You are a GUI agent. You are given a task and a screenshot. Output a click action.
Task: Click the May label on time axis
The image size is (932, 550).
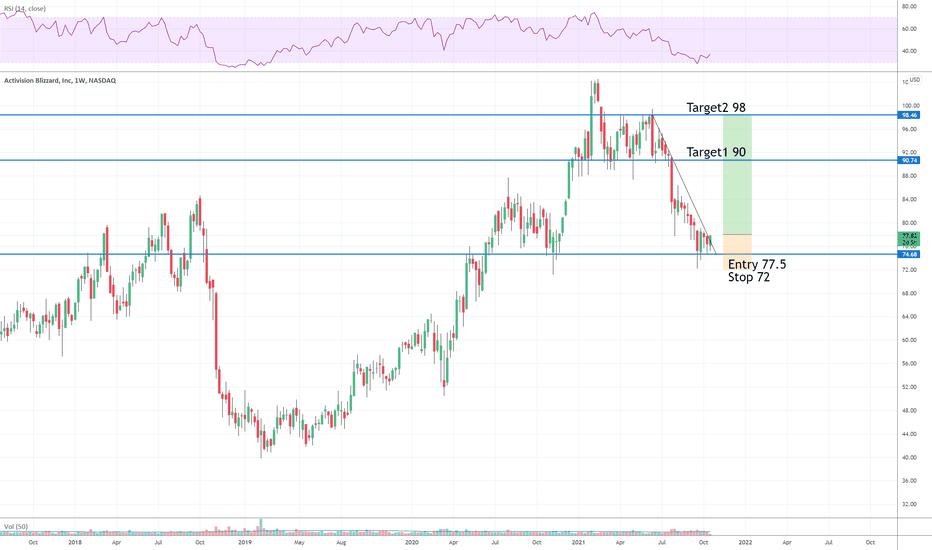click(x=299, y=542)
